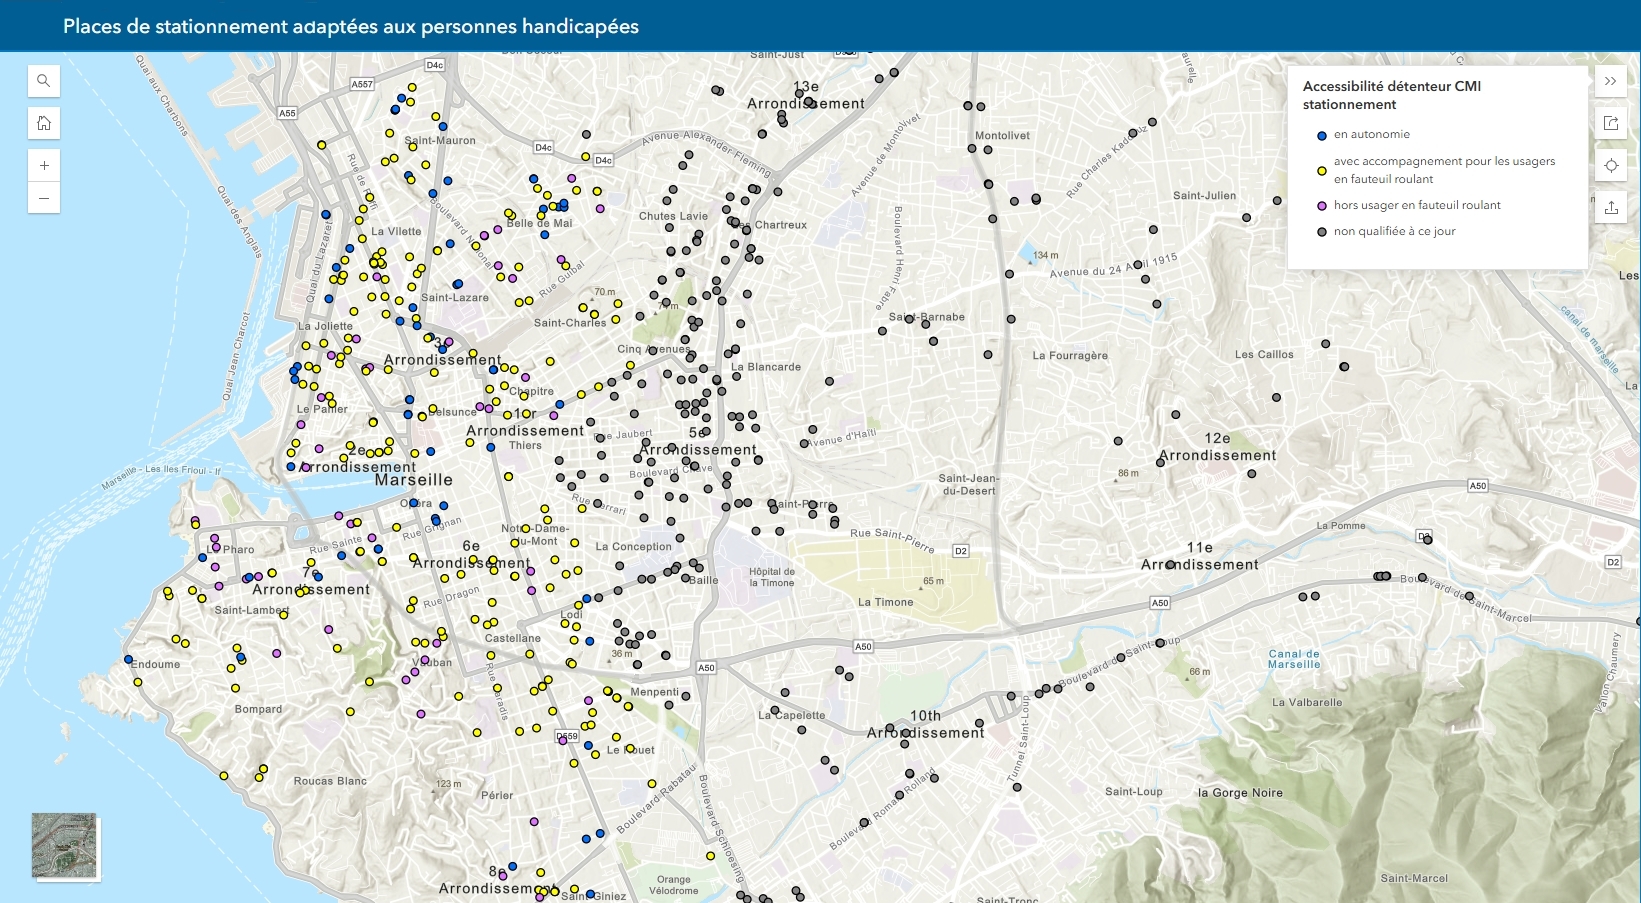Click the 'Marseille' city label
This screenshot has height=903, width=1641.
(x=414, y=480)
